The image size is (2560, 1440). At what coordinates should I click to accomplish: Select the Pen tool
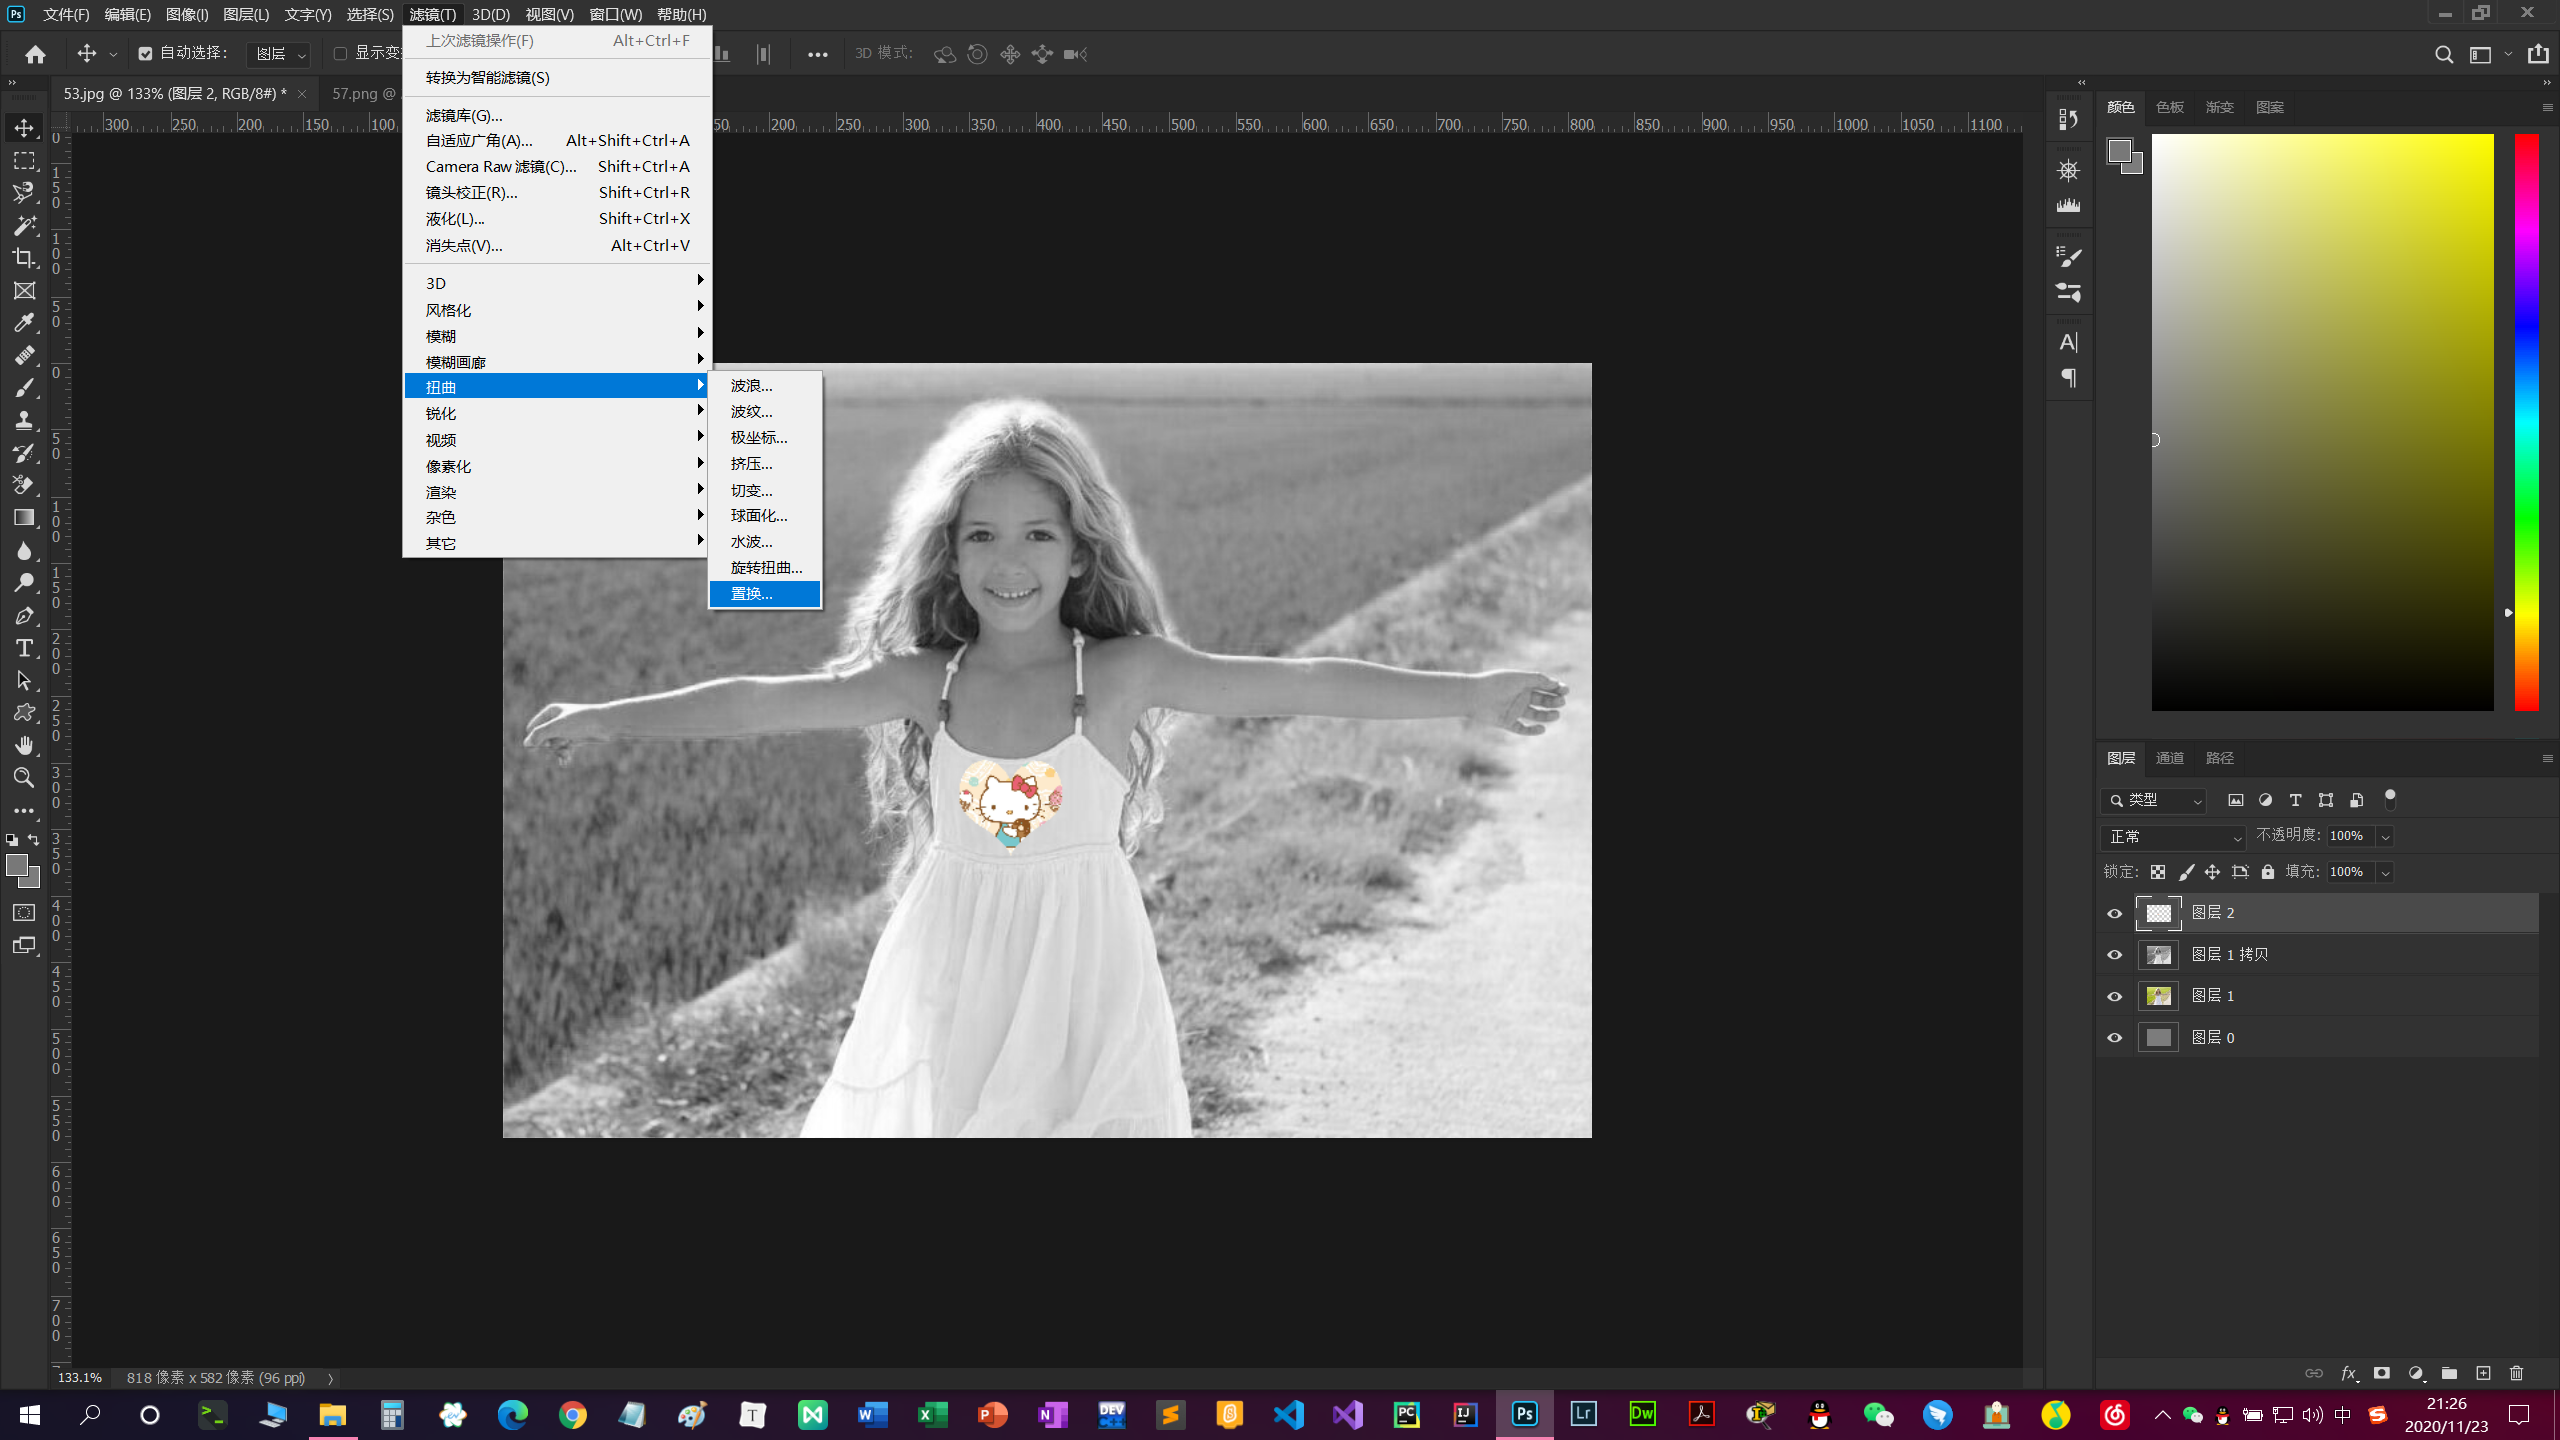point(24,616)
